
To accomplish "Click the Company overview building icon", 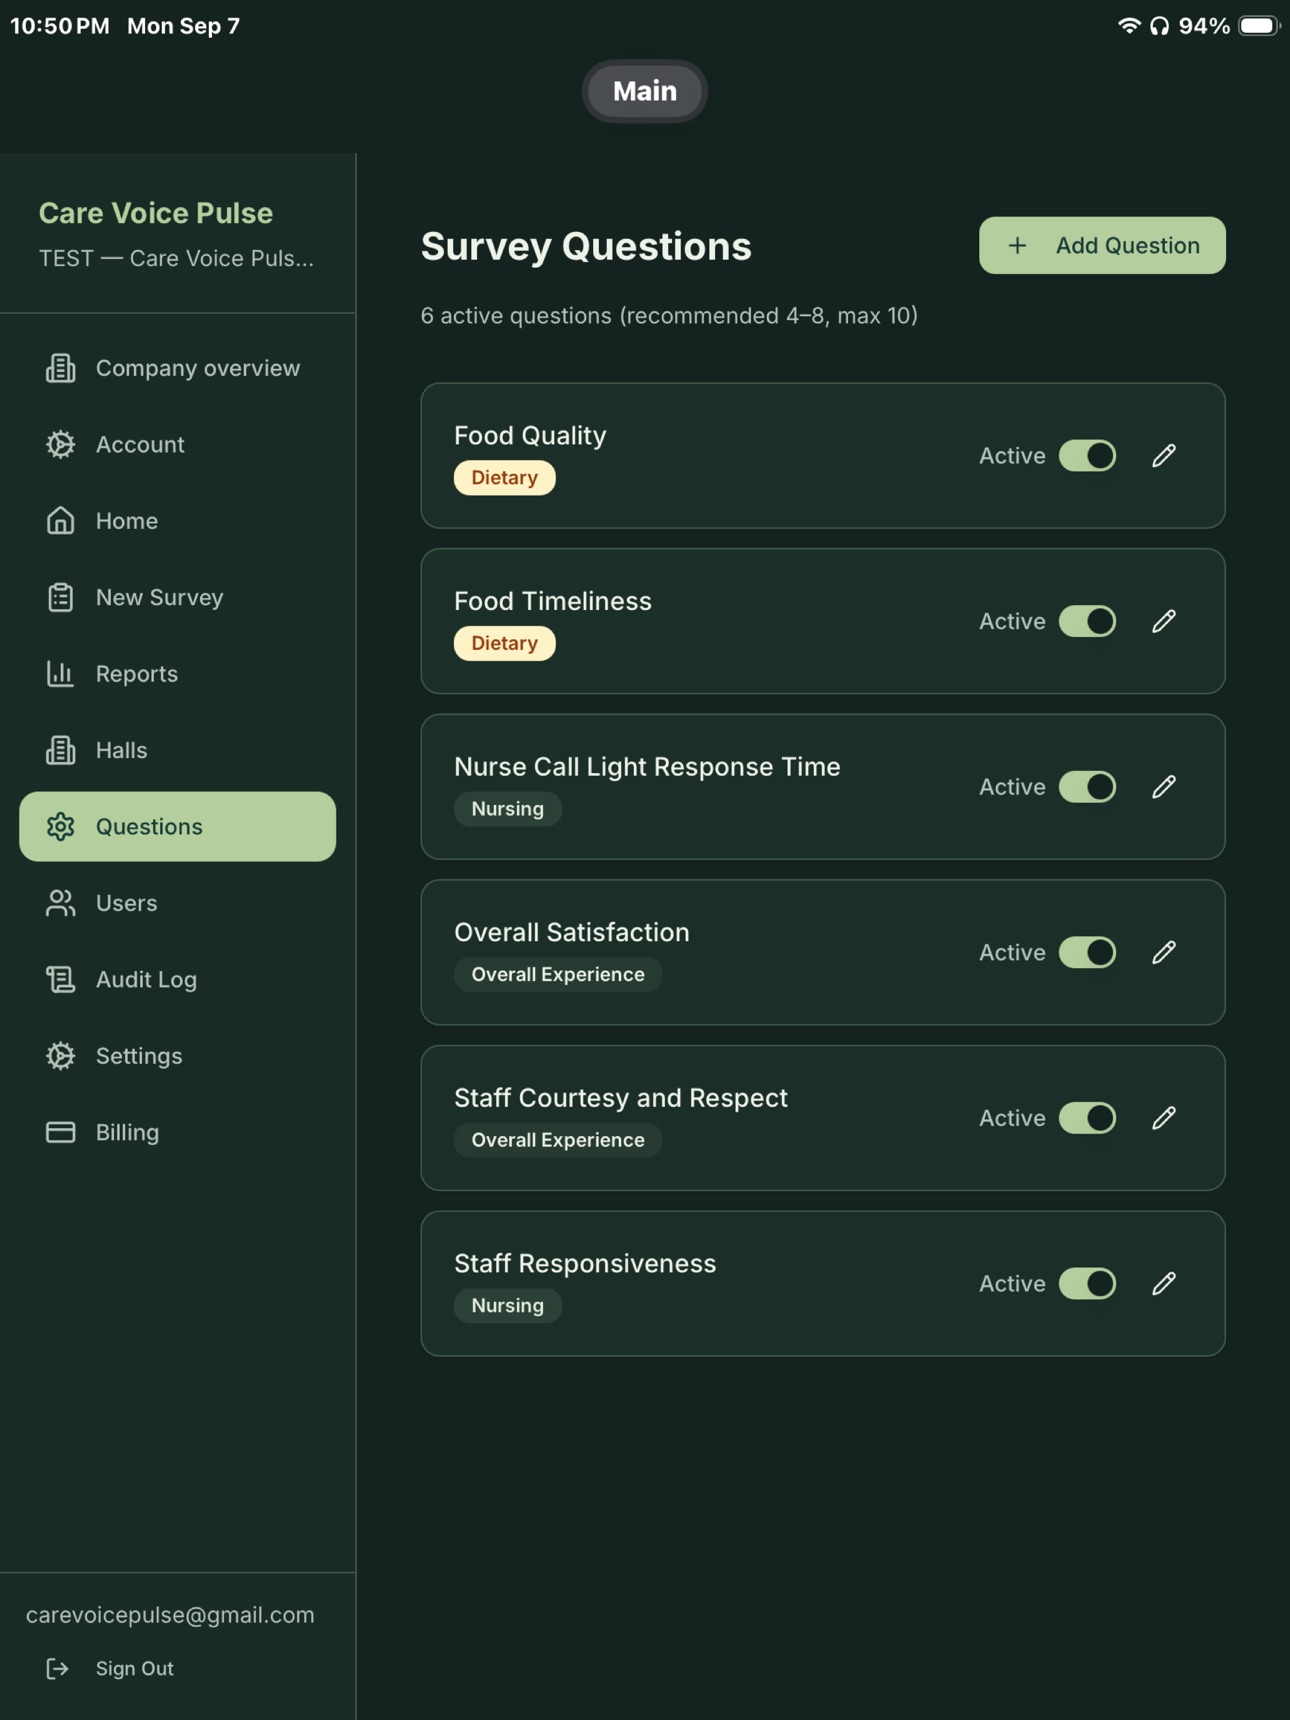I will coord(61,368).
